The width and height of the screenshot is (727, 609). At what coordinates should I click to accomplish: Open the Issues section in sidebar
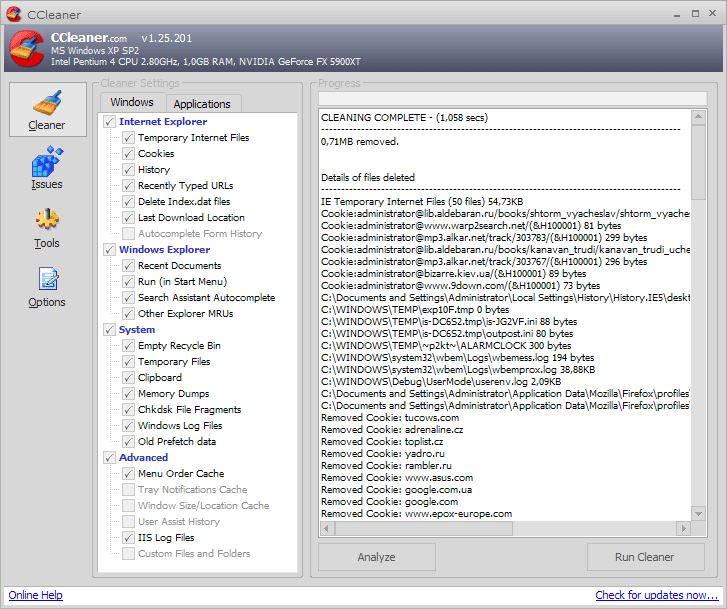coord(47,168)
